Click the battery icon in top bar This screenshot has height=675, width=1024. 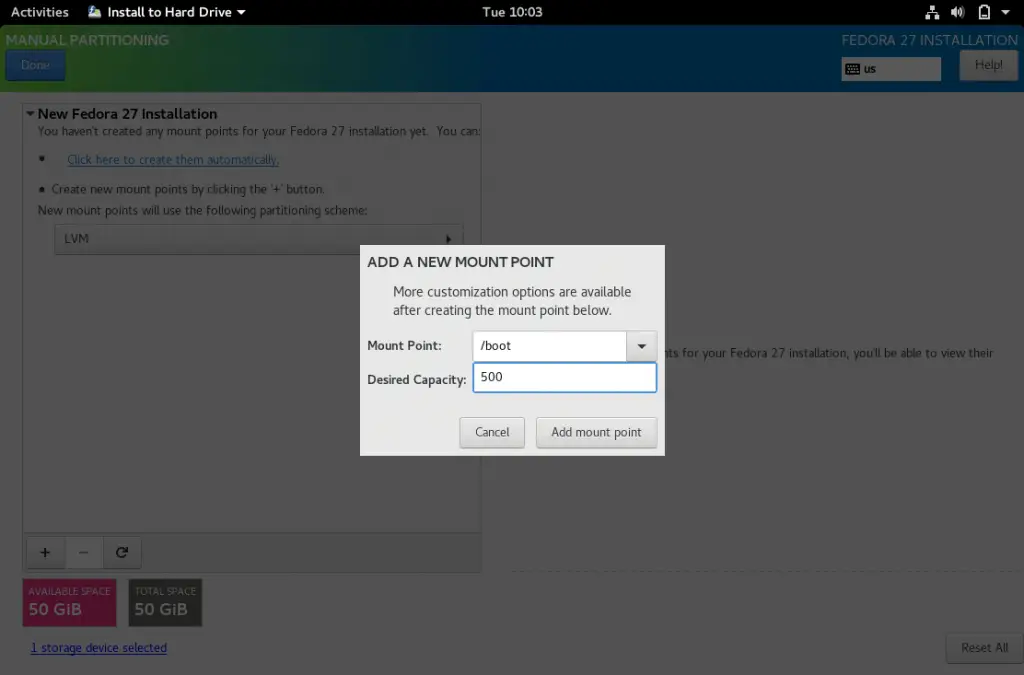point(984,12)
